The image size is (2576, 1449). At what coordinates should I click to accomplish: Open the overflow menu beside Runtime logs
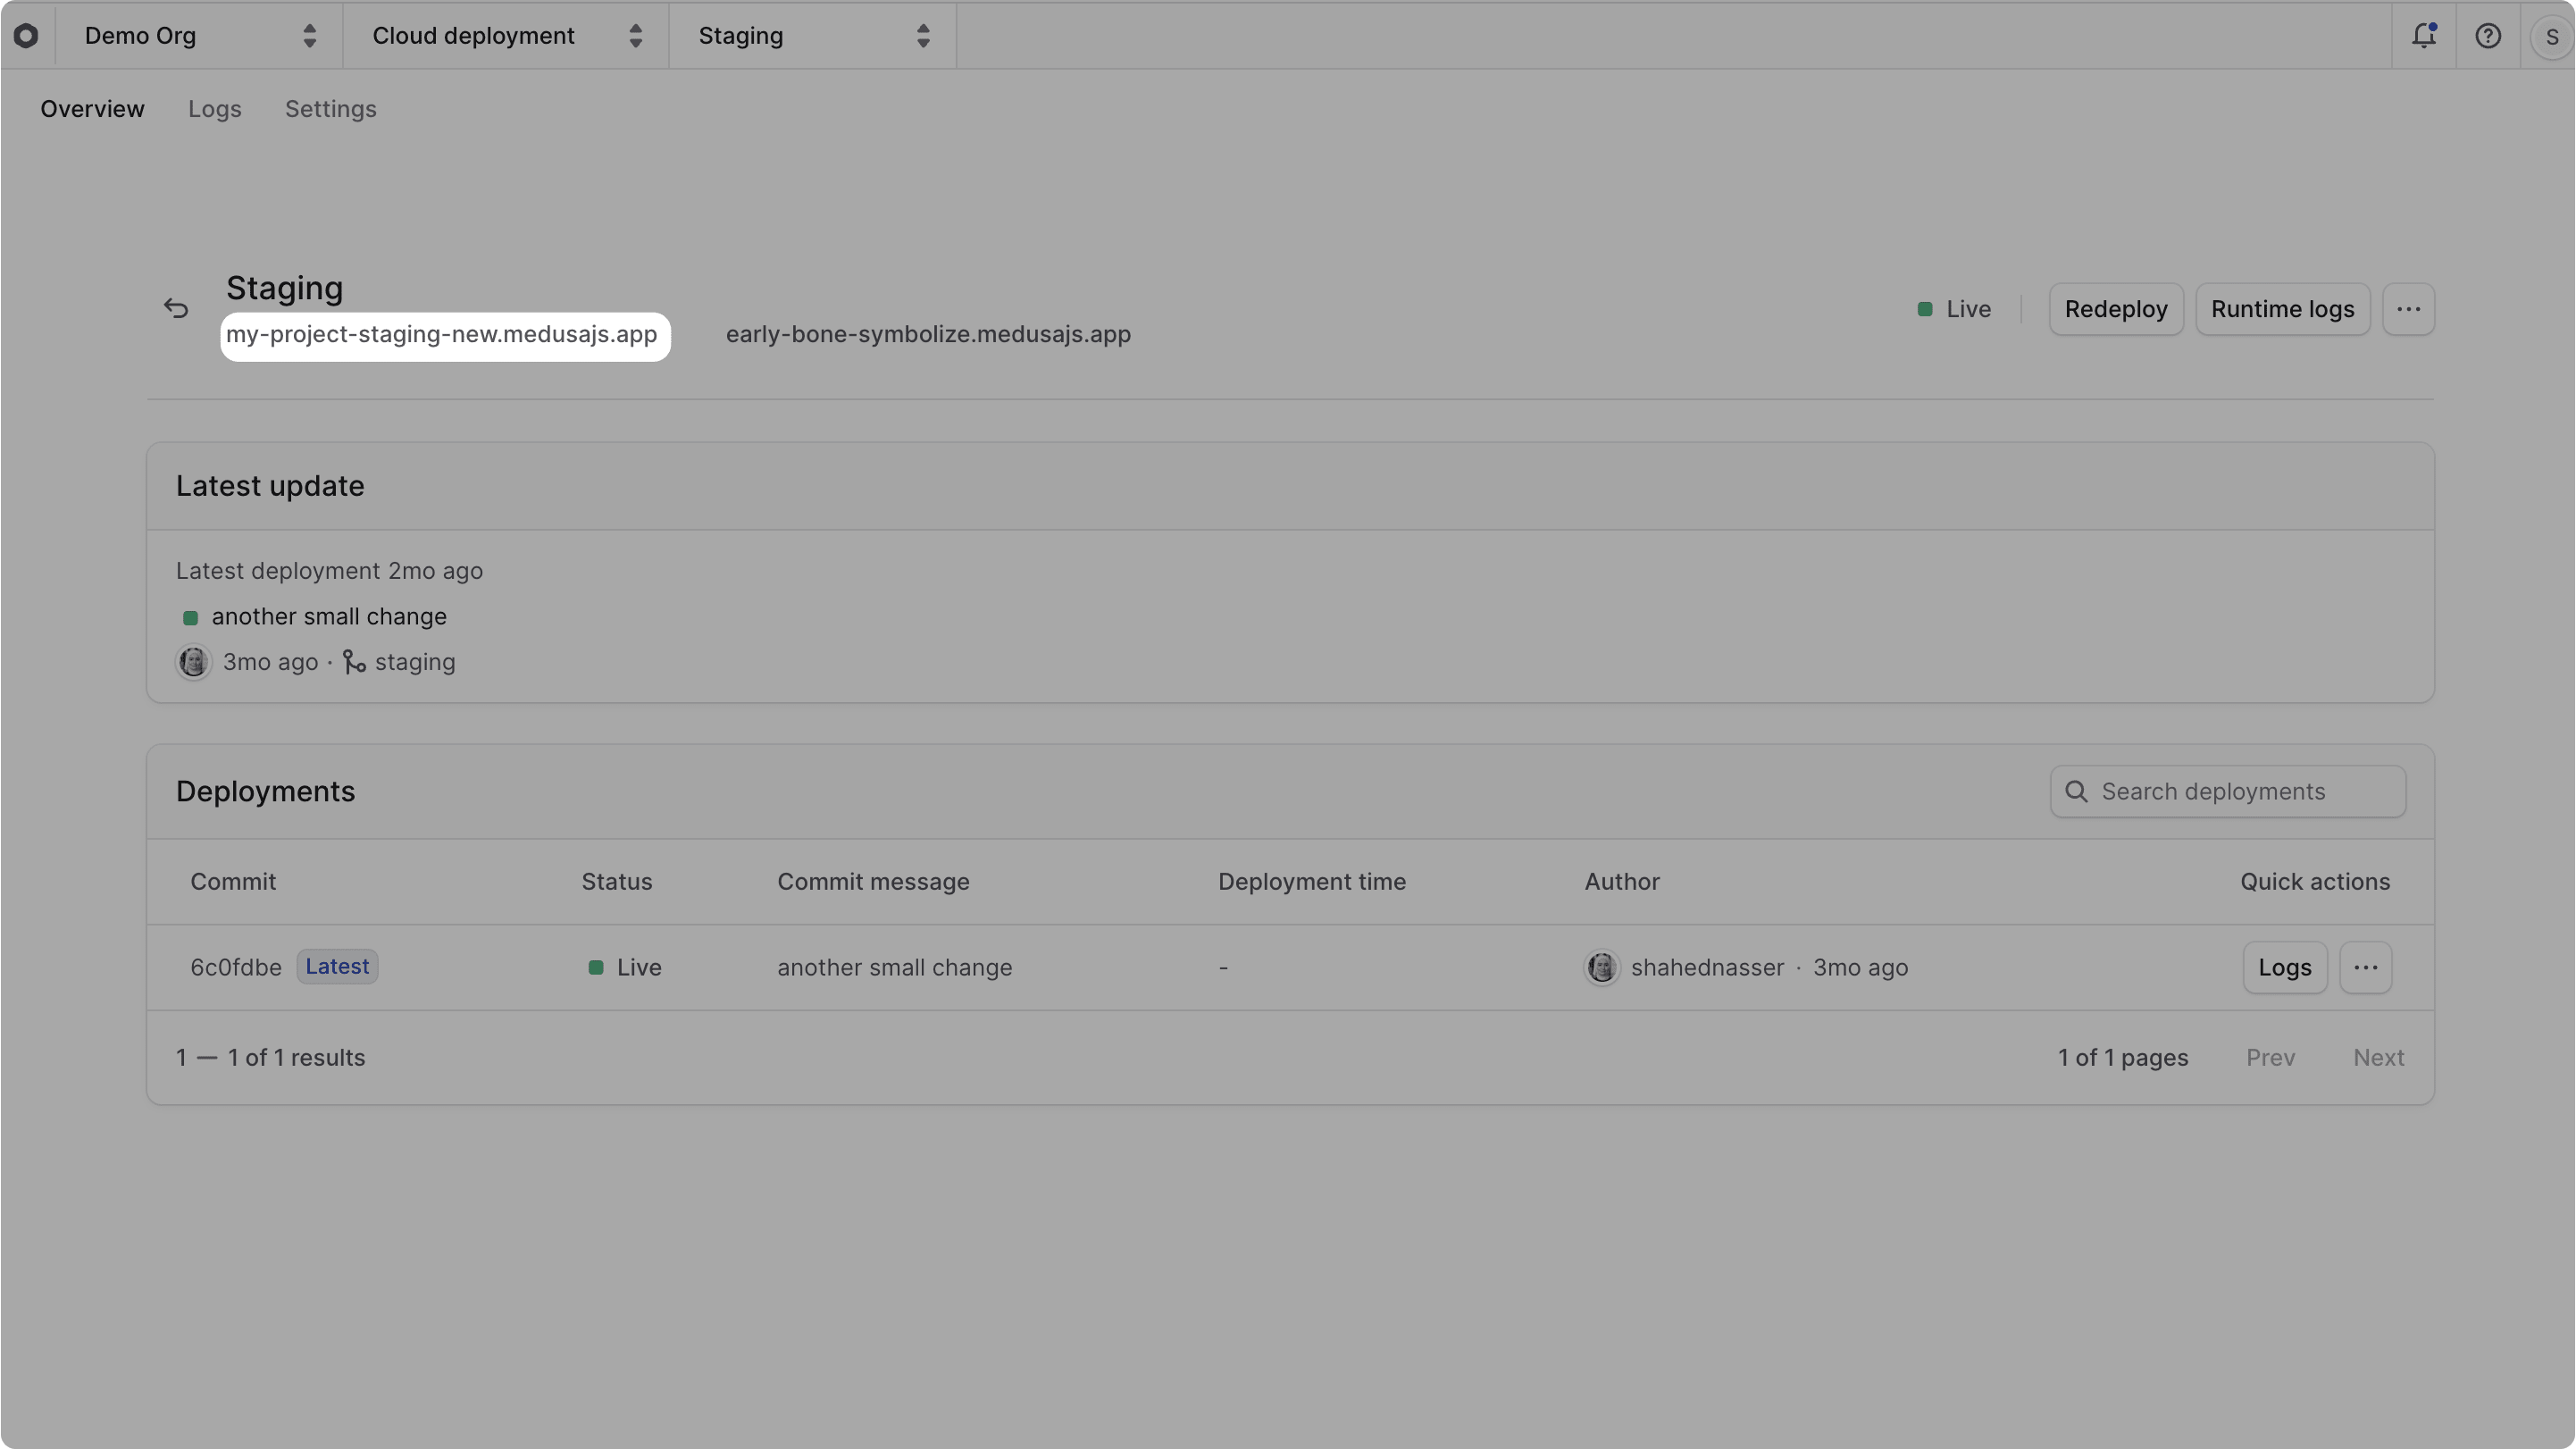[x=2409, y=309]
